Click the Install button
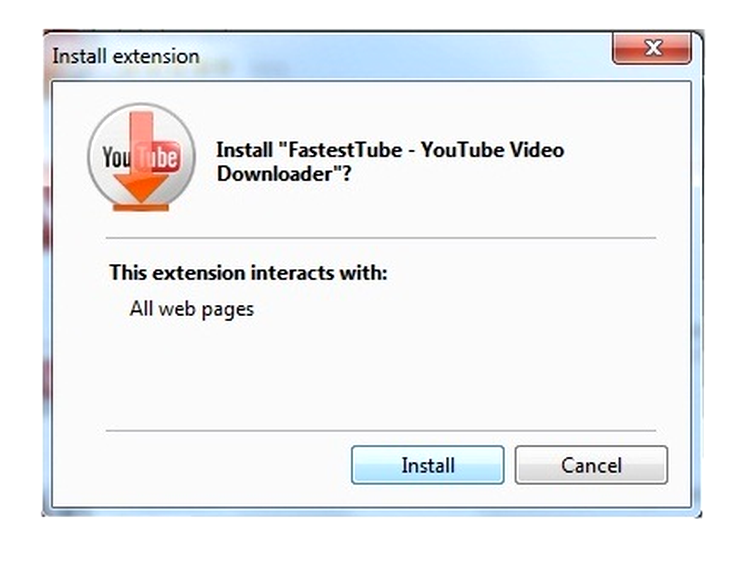The height and width of the screenshot is (563, 750). [428, 465]
